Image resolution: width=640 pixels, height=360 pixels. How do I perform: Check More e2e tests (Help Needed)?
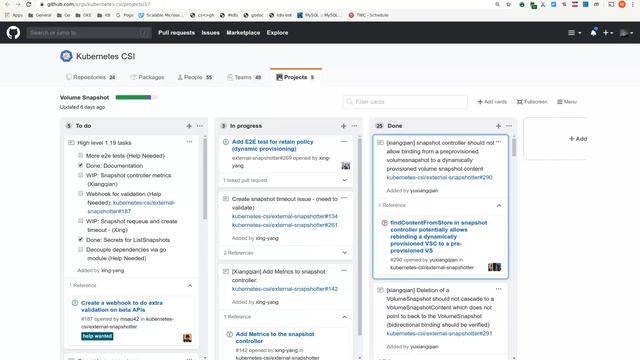pos(80,156)
